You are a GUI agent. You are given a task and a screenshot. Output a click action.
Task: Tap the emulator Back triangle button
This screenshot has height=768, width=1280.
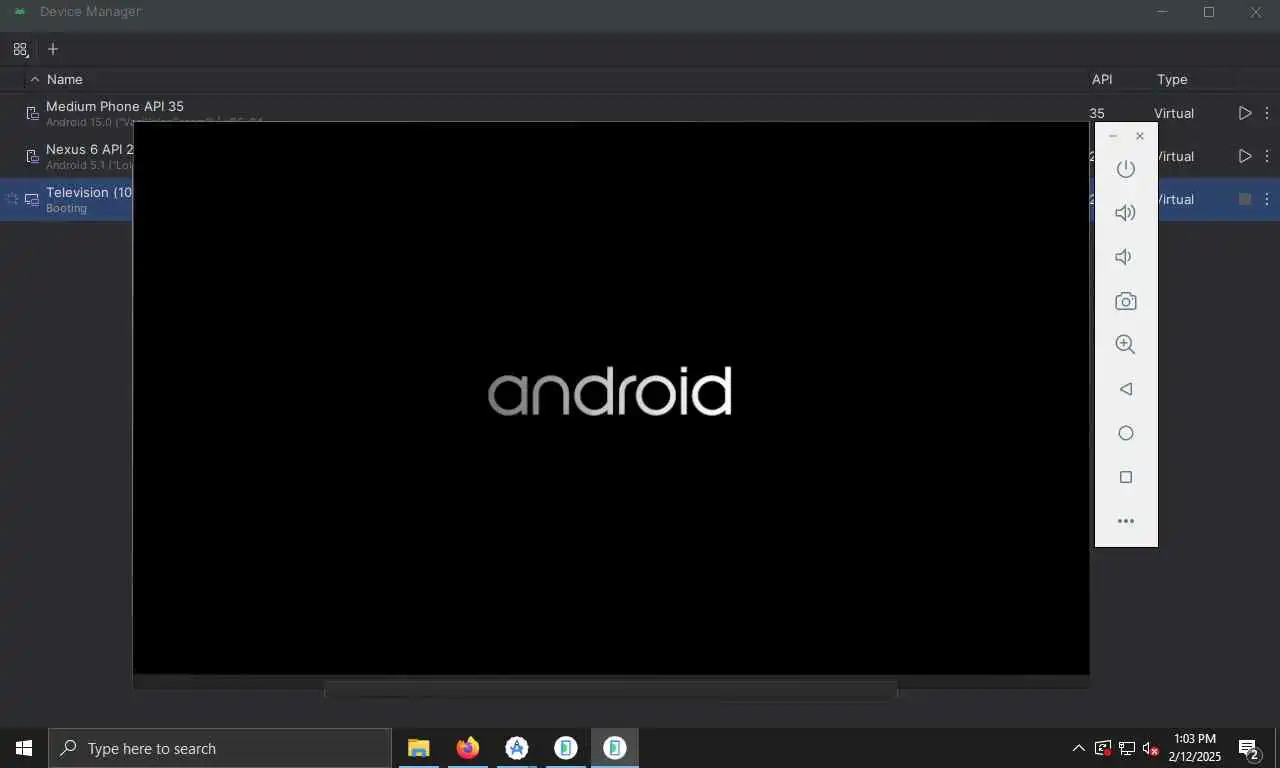coord(1125,389)
